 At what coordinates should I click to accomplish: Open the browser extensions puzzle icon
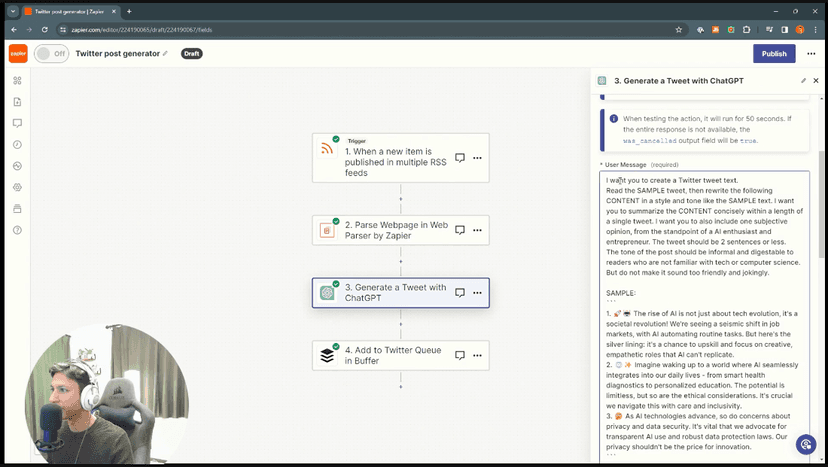pos(746,30)
